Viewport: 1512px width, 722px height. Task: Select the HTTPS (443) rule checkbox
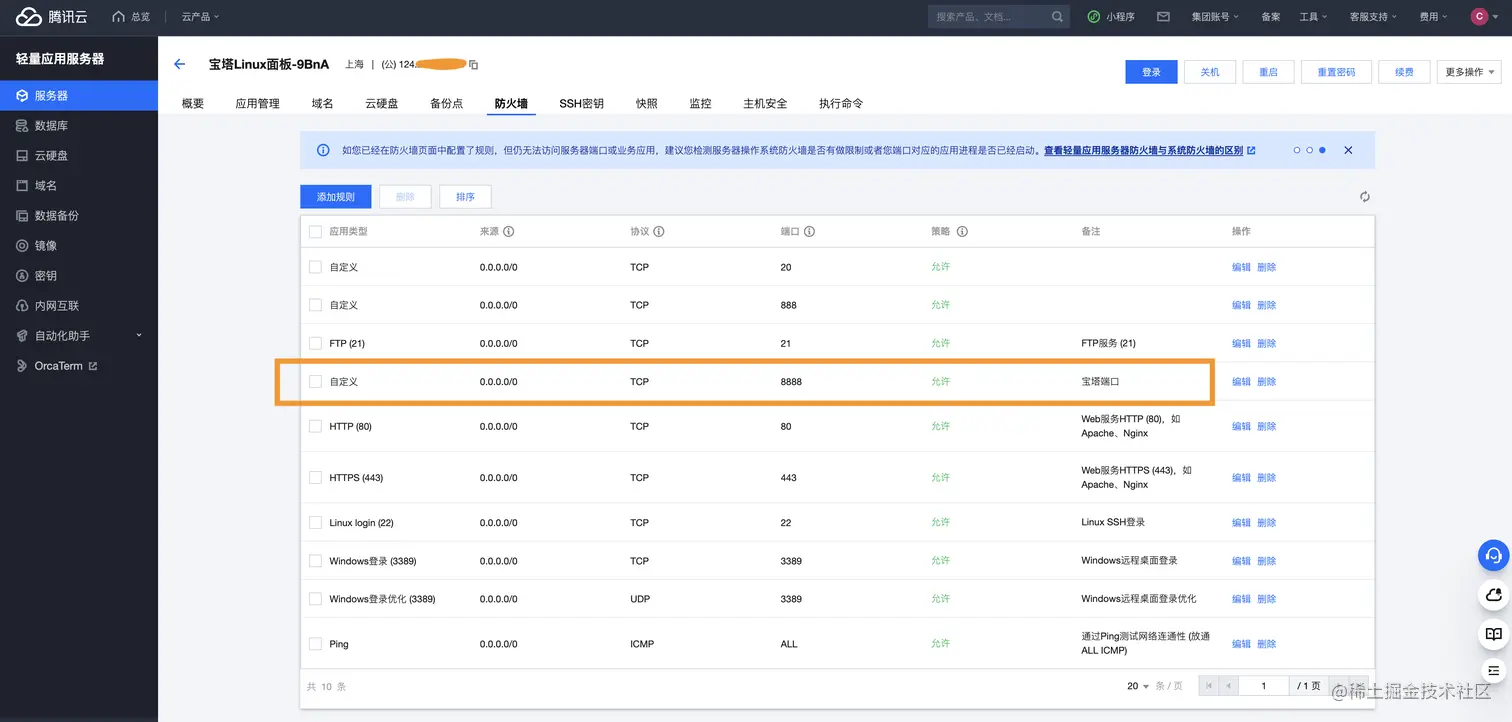[x=315, y=478]
